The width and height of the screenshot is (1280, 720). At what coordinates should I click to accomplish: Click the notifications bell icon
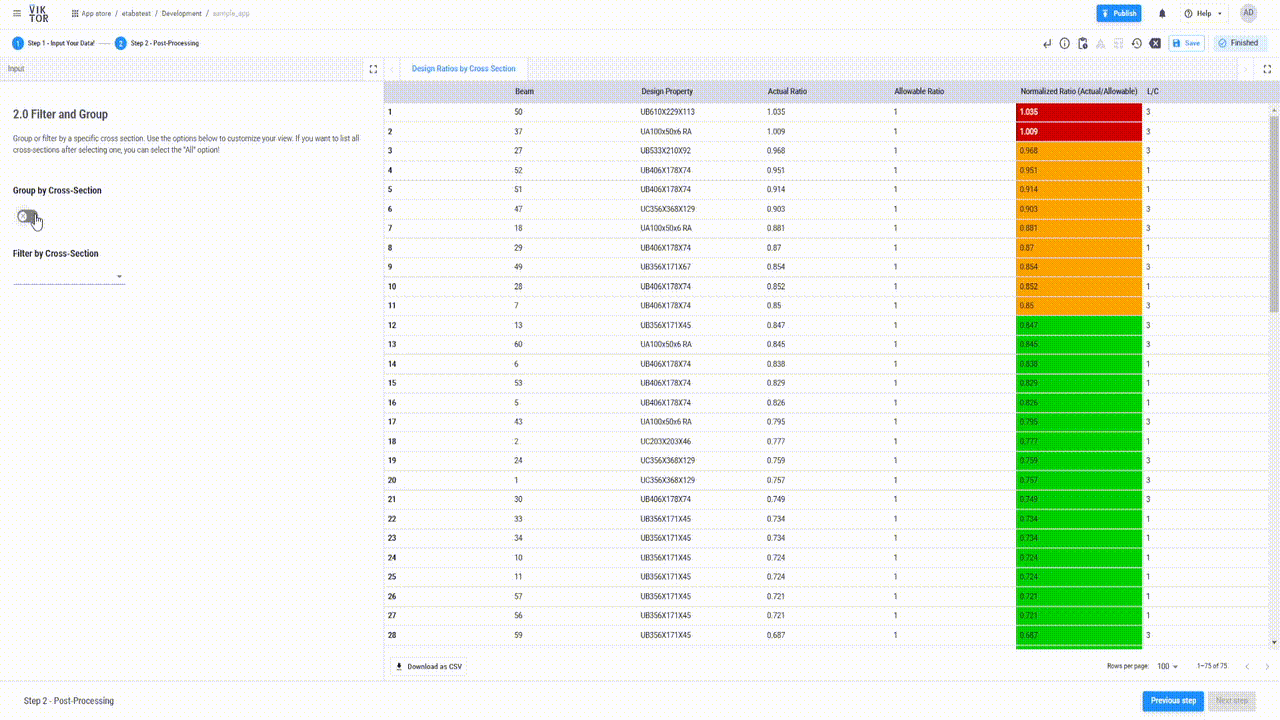coord(1162,13)
